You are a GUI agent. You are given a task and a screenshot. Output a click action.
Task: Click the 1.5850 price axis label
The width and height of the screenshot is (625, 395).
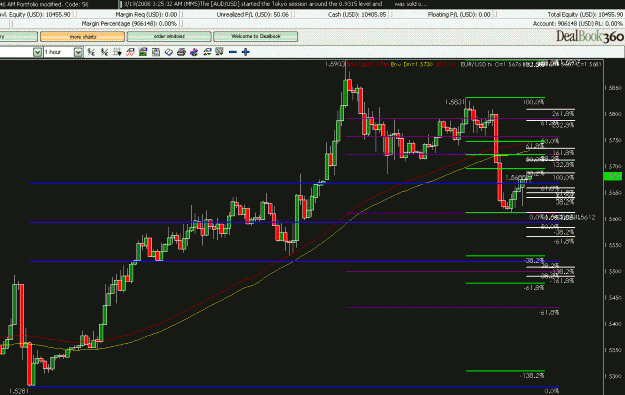click(613, 88)
